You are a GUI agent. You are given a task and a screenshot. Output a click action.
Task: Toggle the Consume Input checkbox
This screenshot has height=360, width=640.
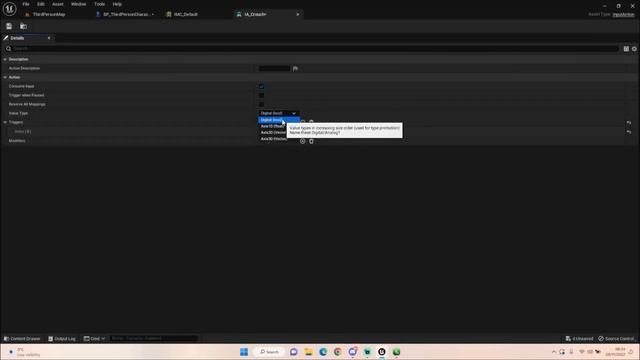coord(261,86)
